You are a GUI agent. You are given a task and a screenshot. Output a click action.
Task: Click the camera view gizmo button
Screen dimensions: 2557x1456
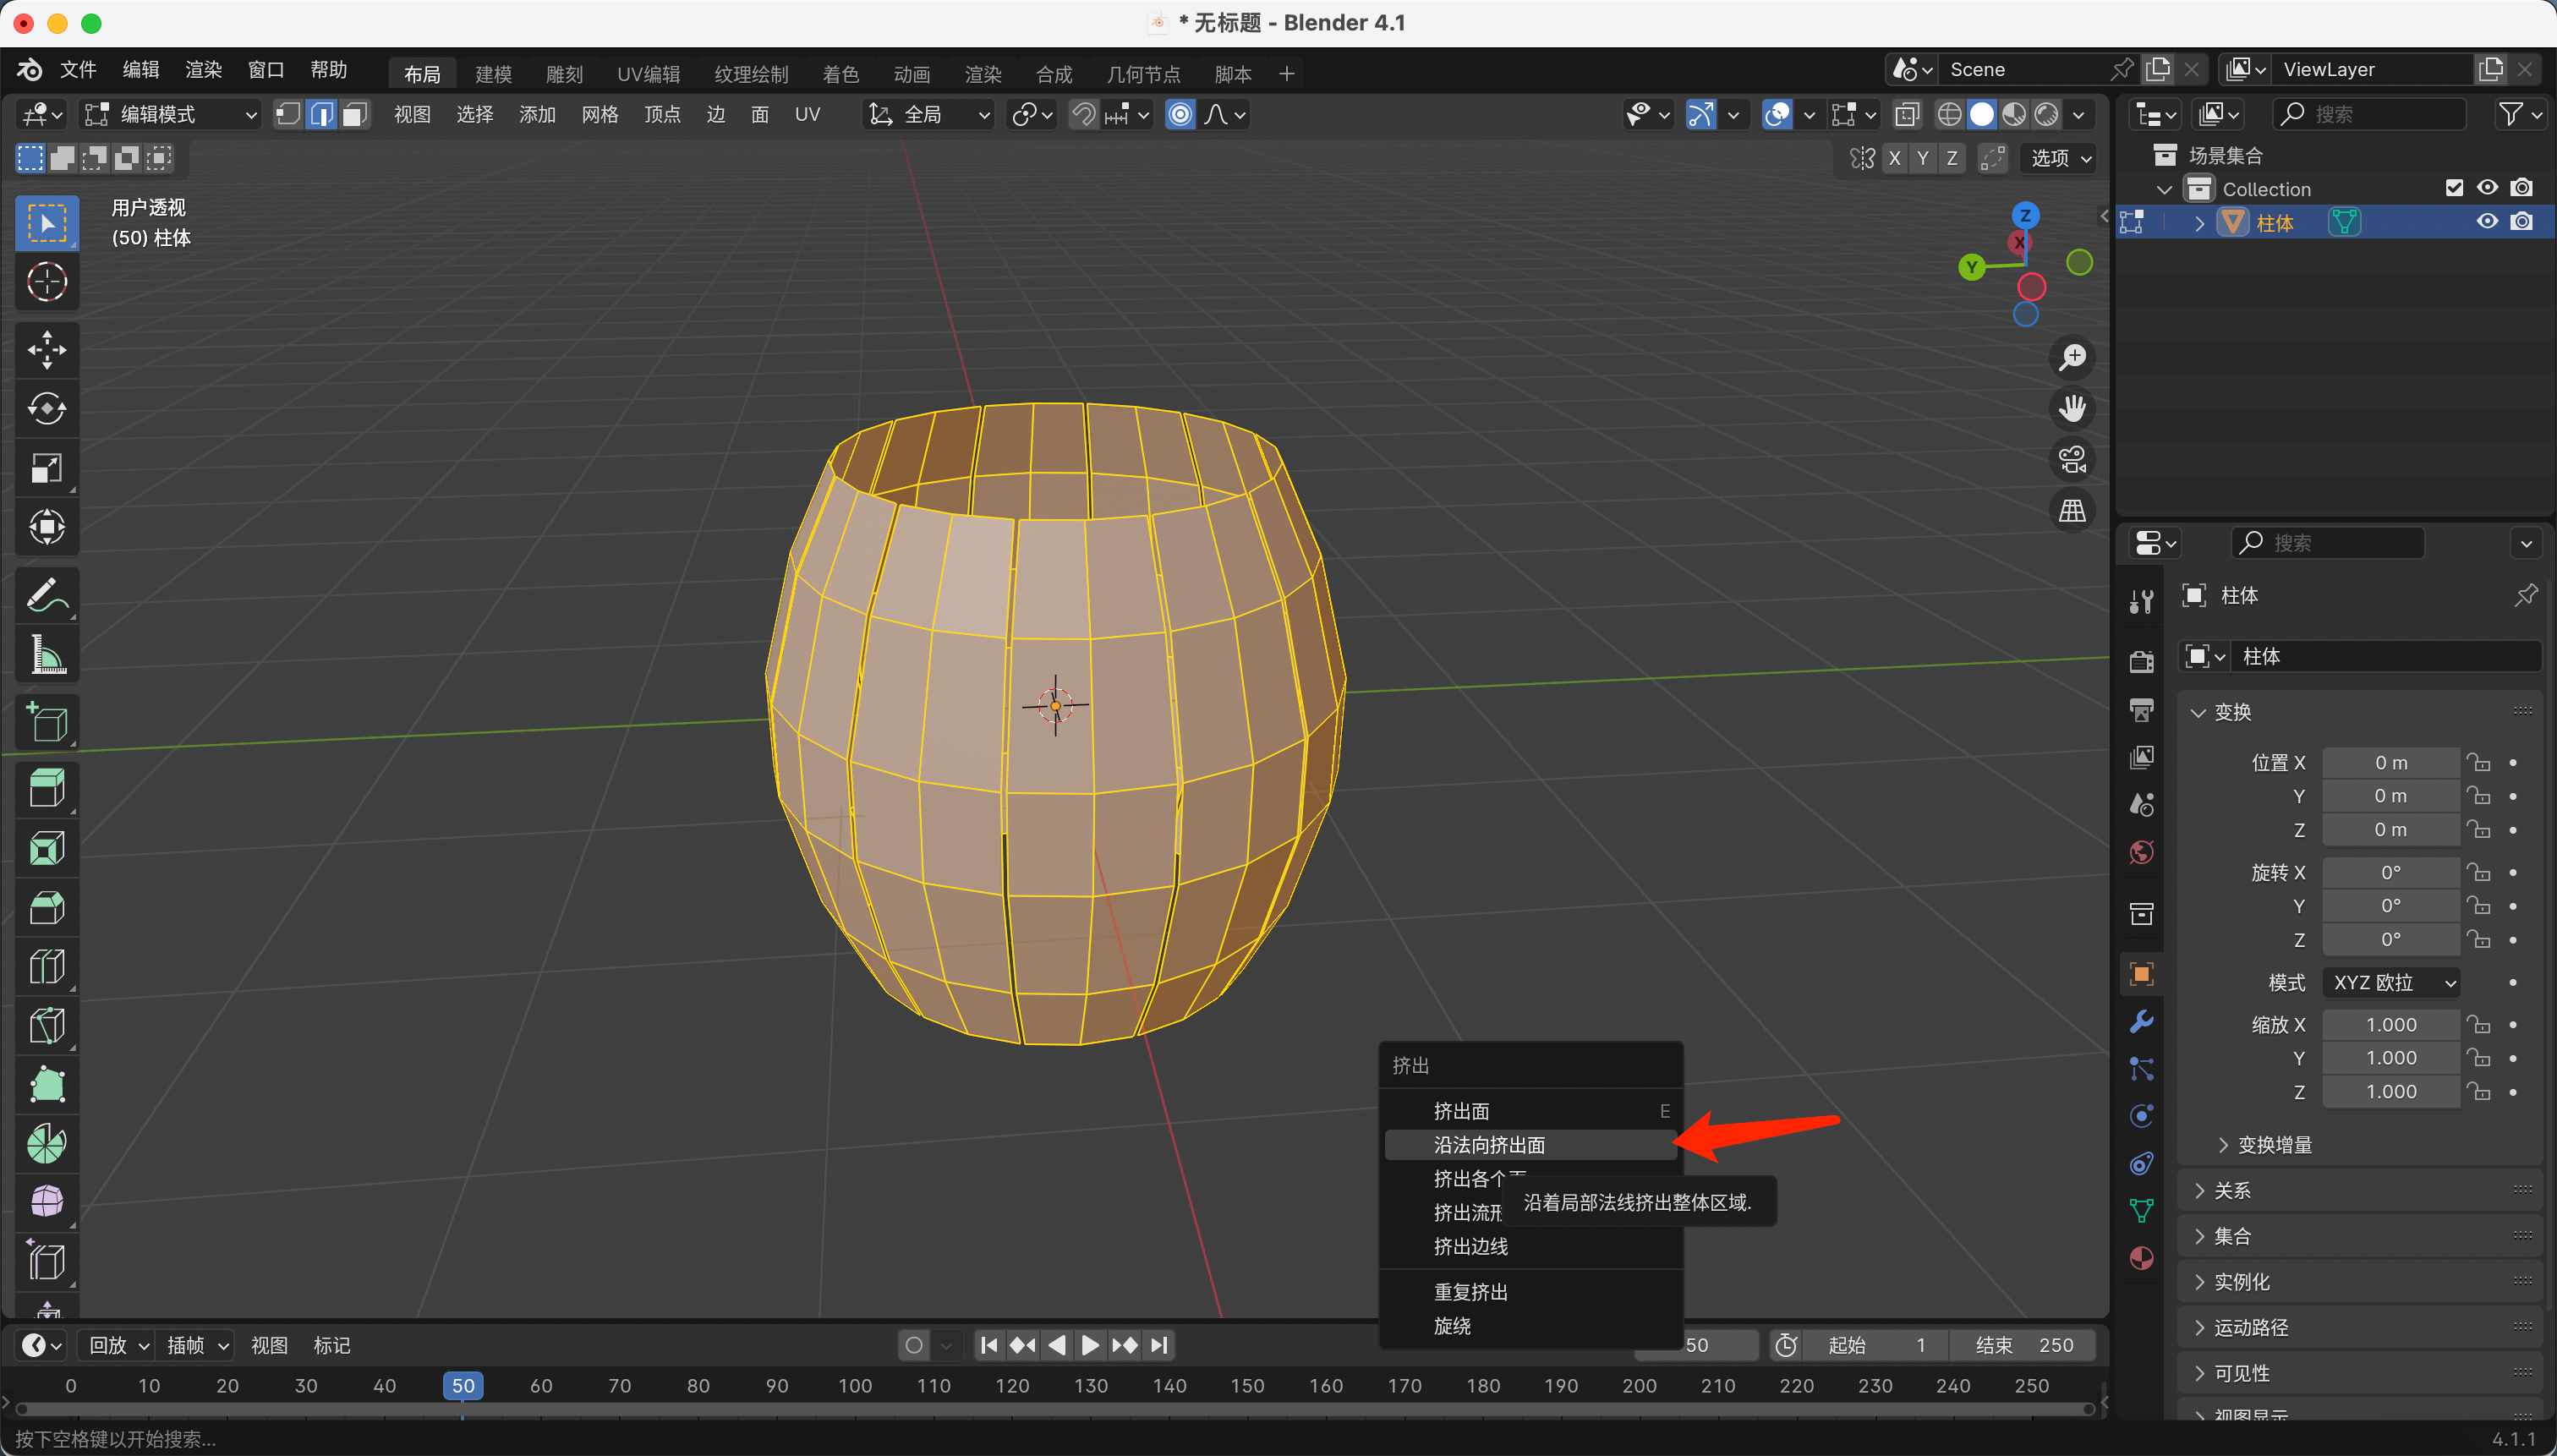click(x=2072, y=460)
